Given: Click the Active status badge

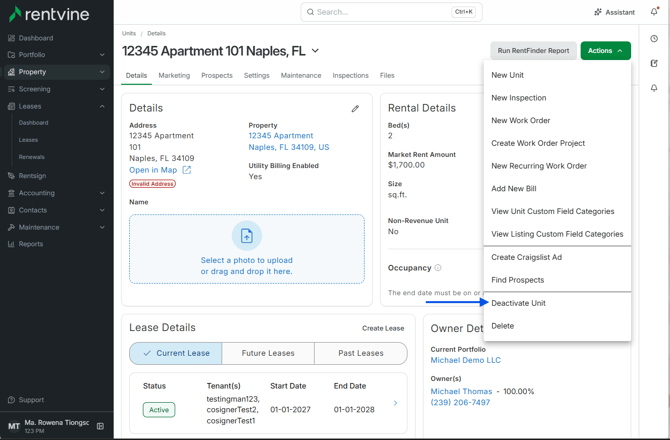Looking at the screenshot, I should click(x=159, y=410).
